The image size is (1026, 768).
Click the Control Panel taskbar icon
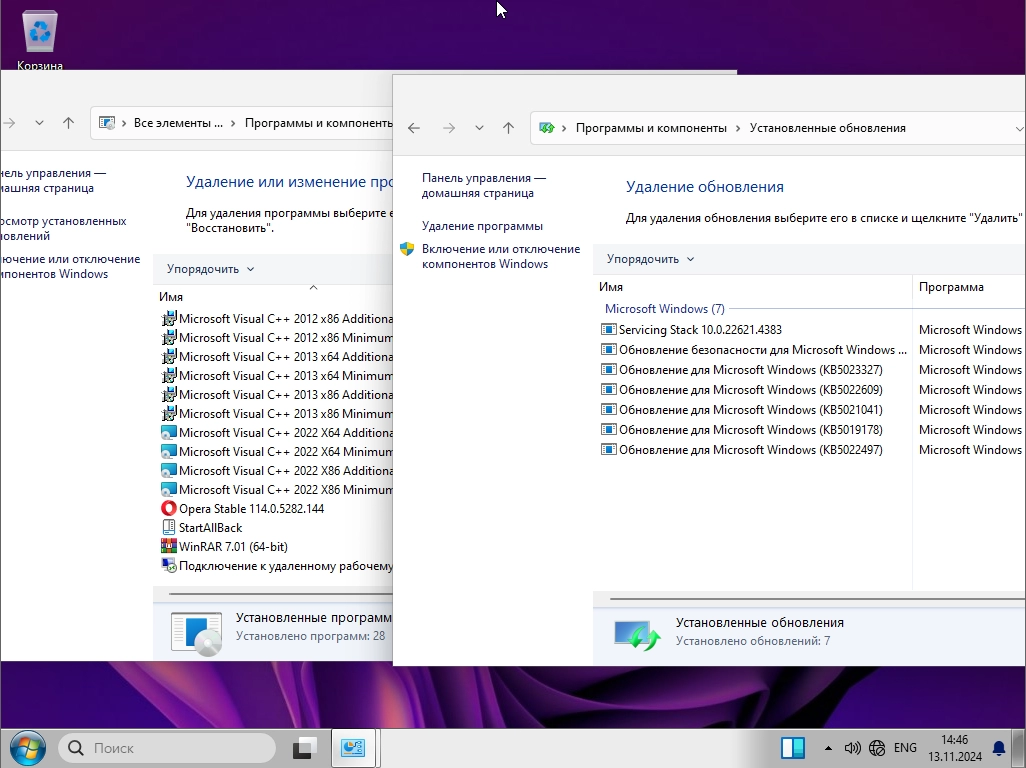pos(353,748)
